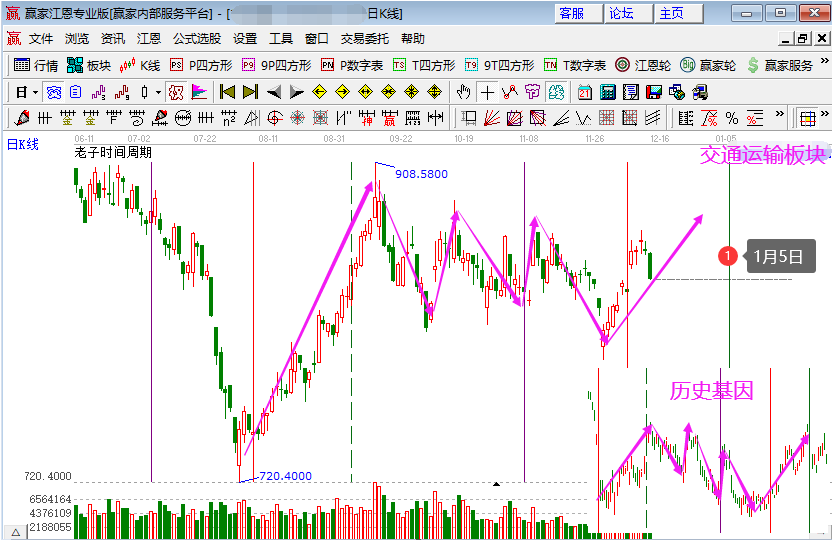Open the 日 period dropdown arrow

36,92
